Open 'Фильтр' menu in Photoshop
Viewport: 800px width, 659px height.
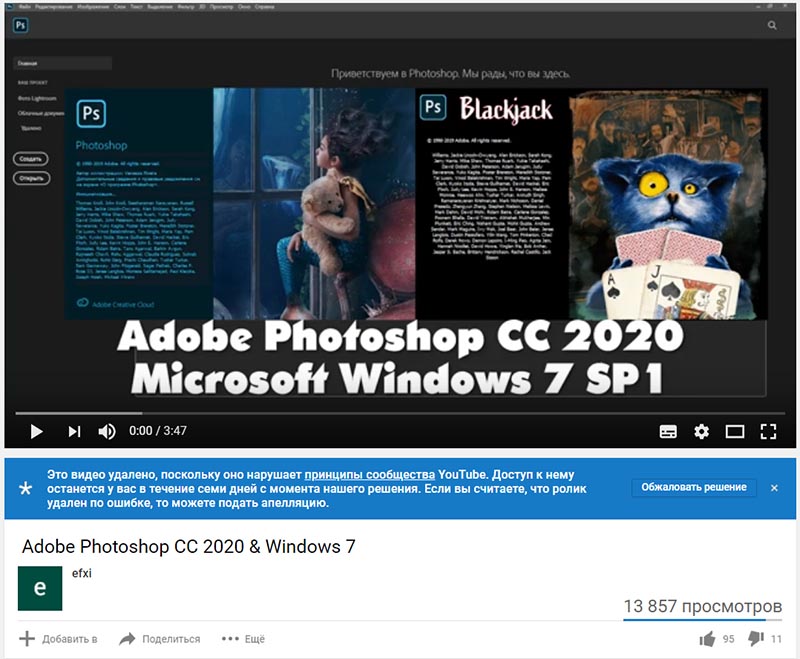187,7
